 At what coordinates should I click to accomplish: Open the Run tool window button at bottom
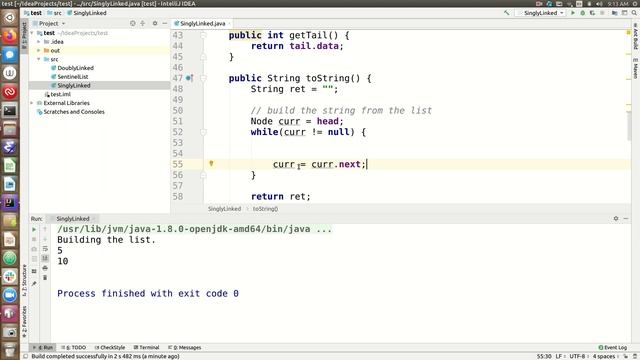43,348
